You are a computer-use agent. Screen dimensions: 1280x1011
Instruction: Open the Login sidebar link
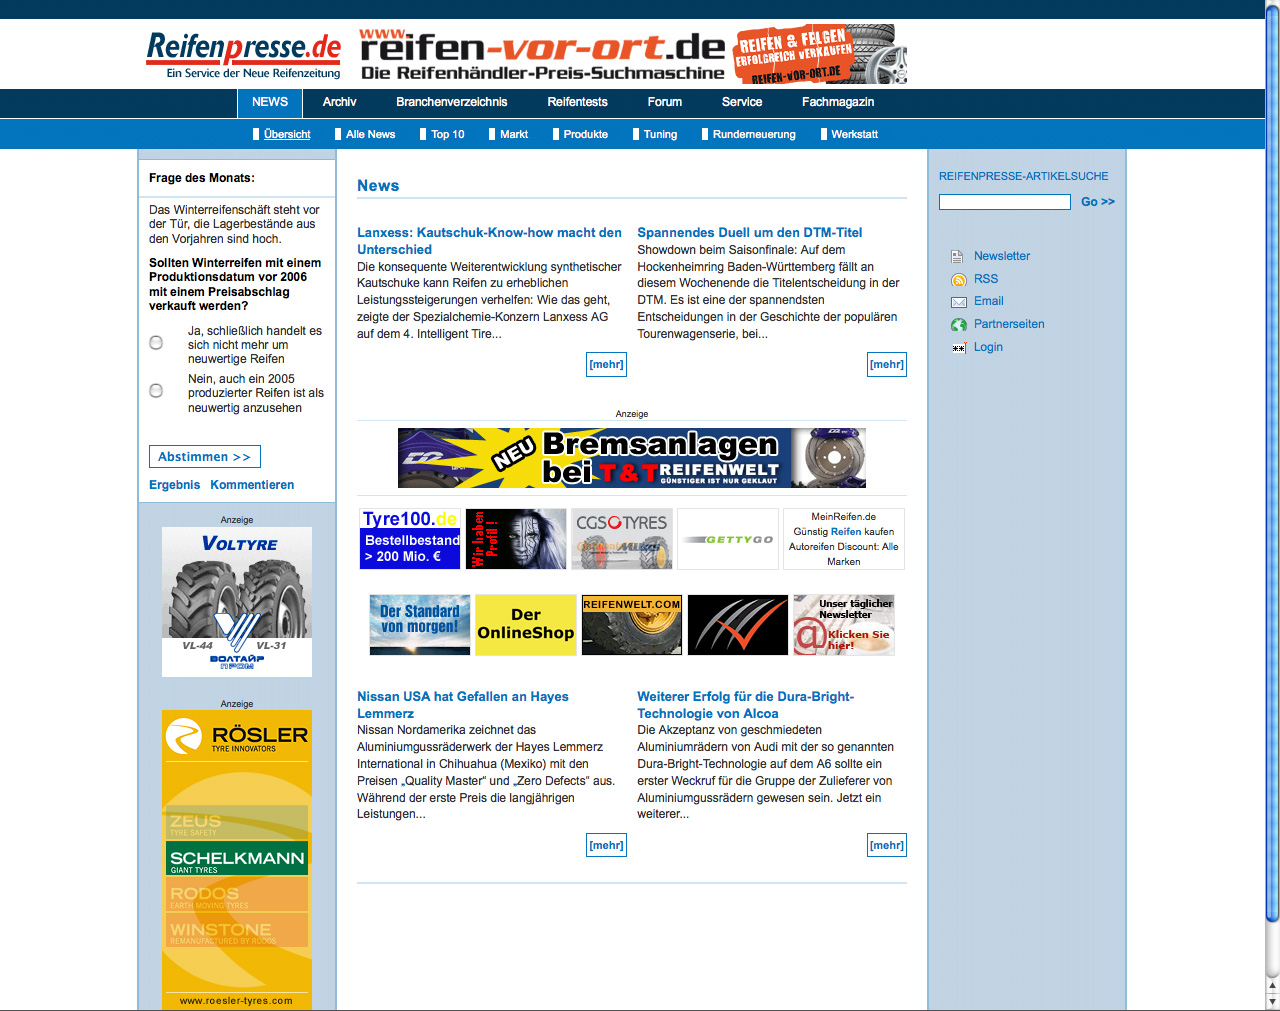[988, 348]
